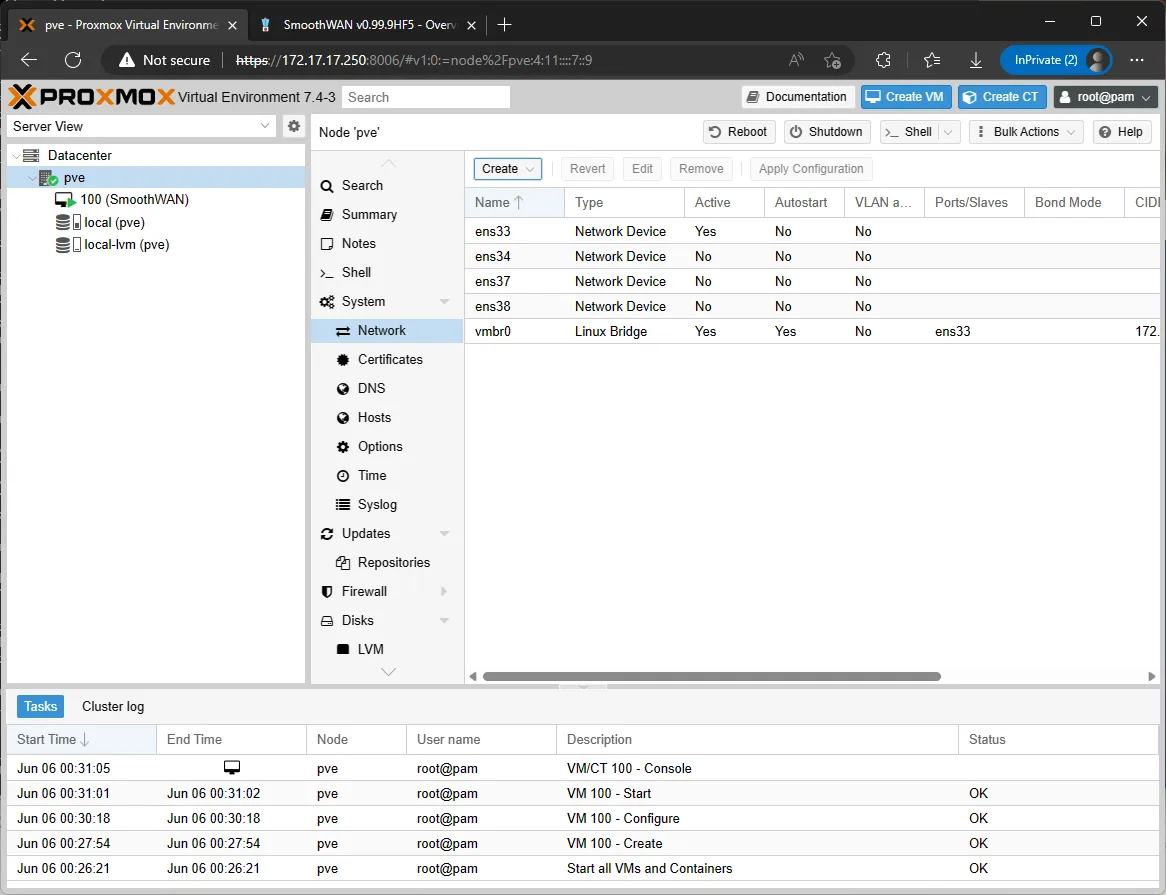Sort network table by Name column
The height and width of the screenshot is (895, 1166).
pyautogui.click(x=515, y=202)
